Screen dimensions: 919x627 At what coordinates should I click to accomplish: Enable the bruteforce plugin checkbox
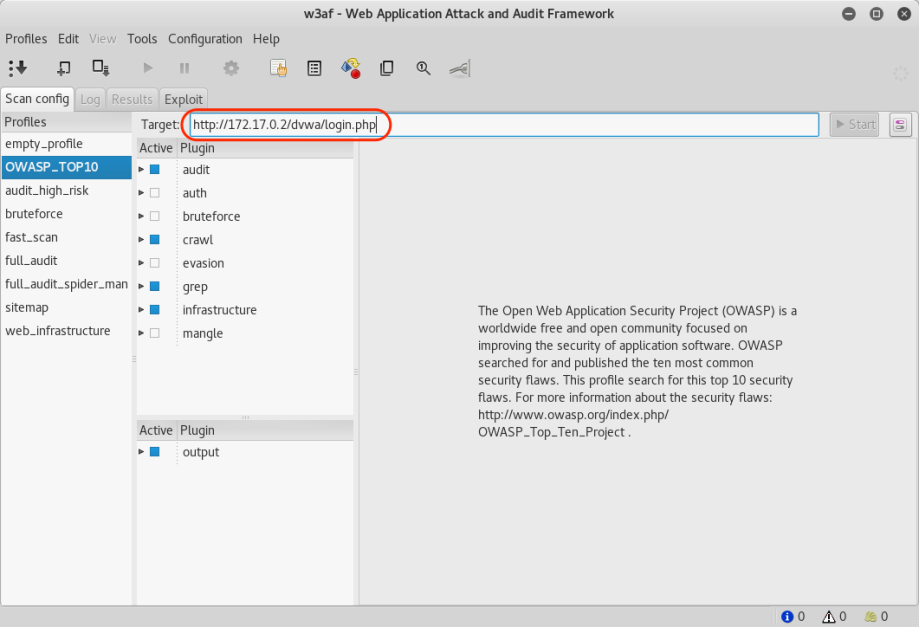pyautogui.click(x=155, y=216)
